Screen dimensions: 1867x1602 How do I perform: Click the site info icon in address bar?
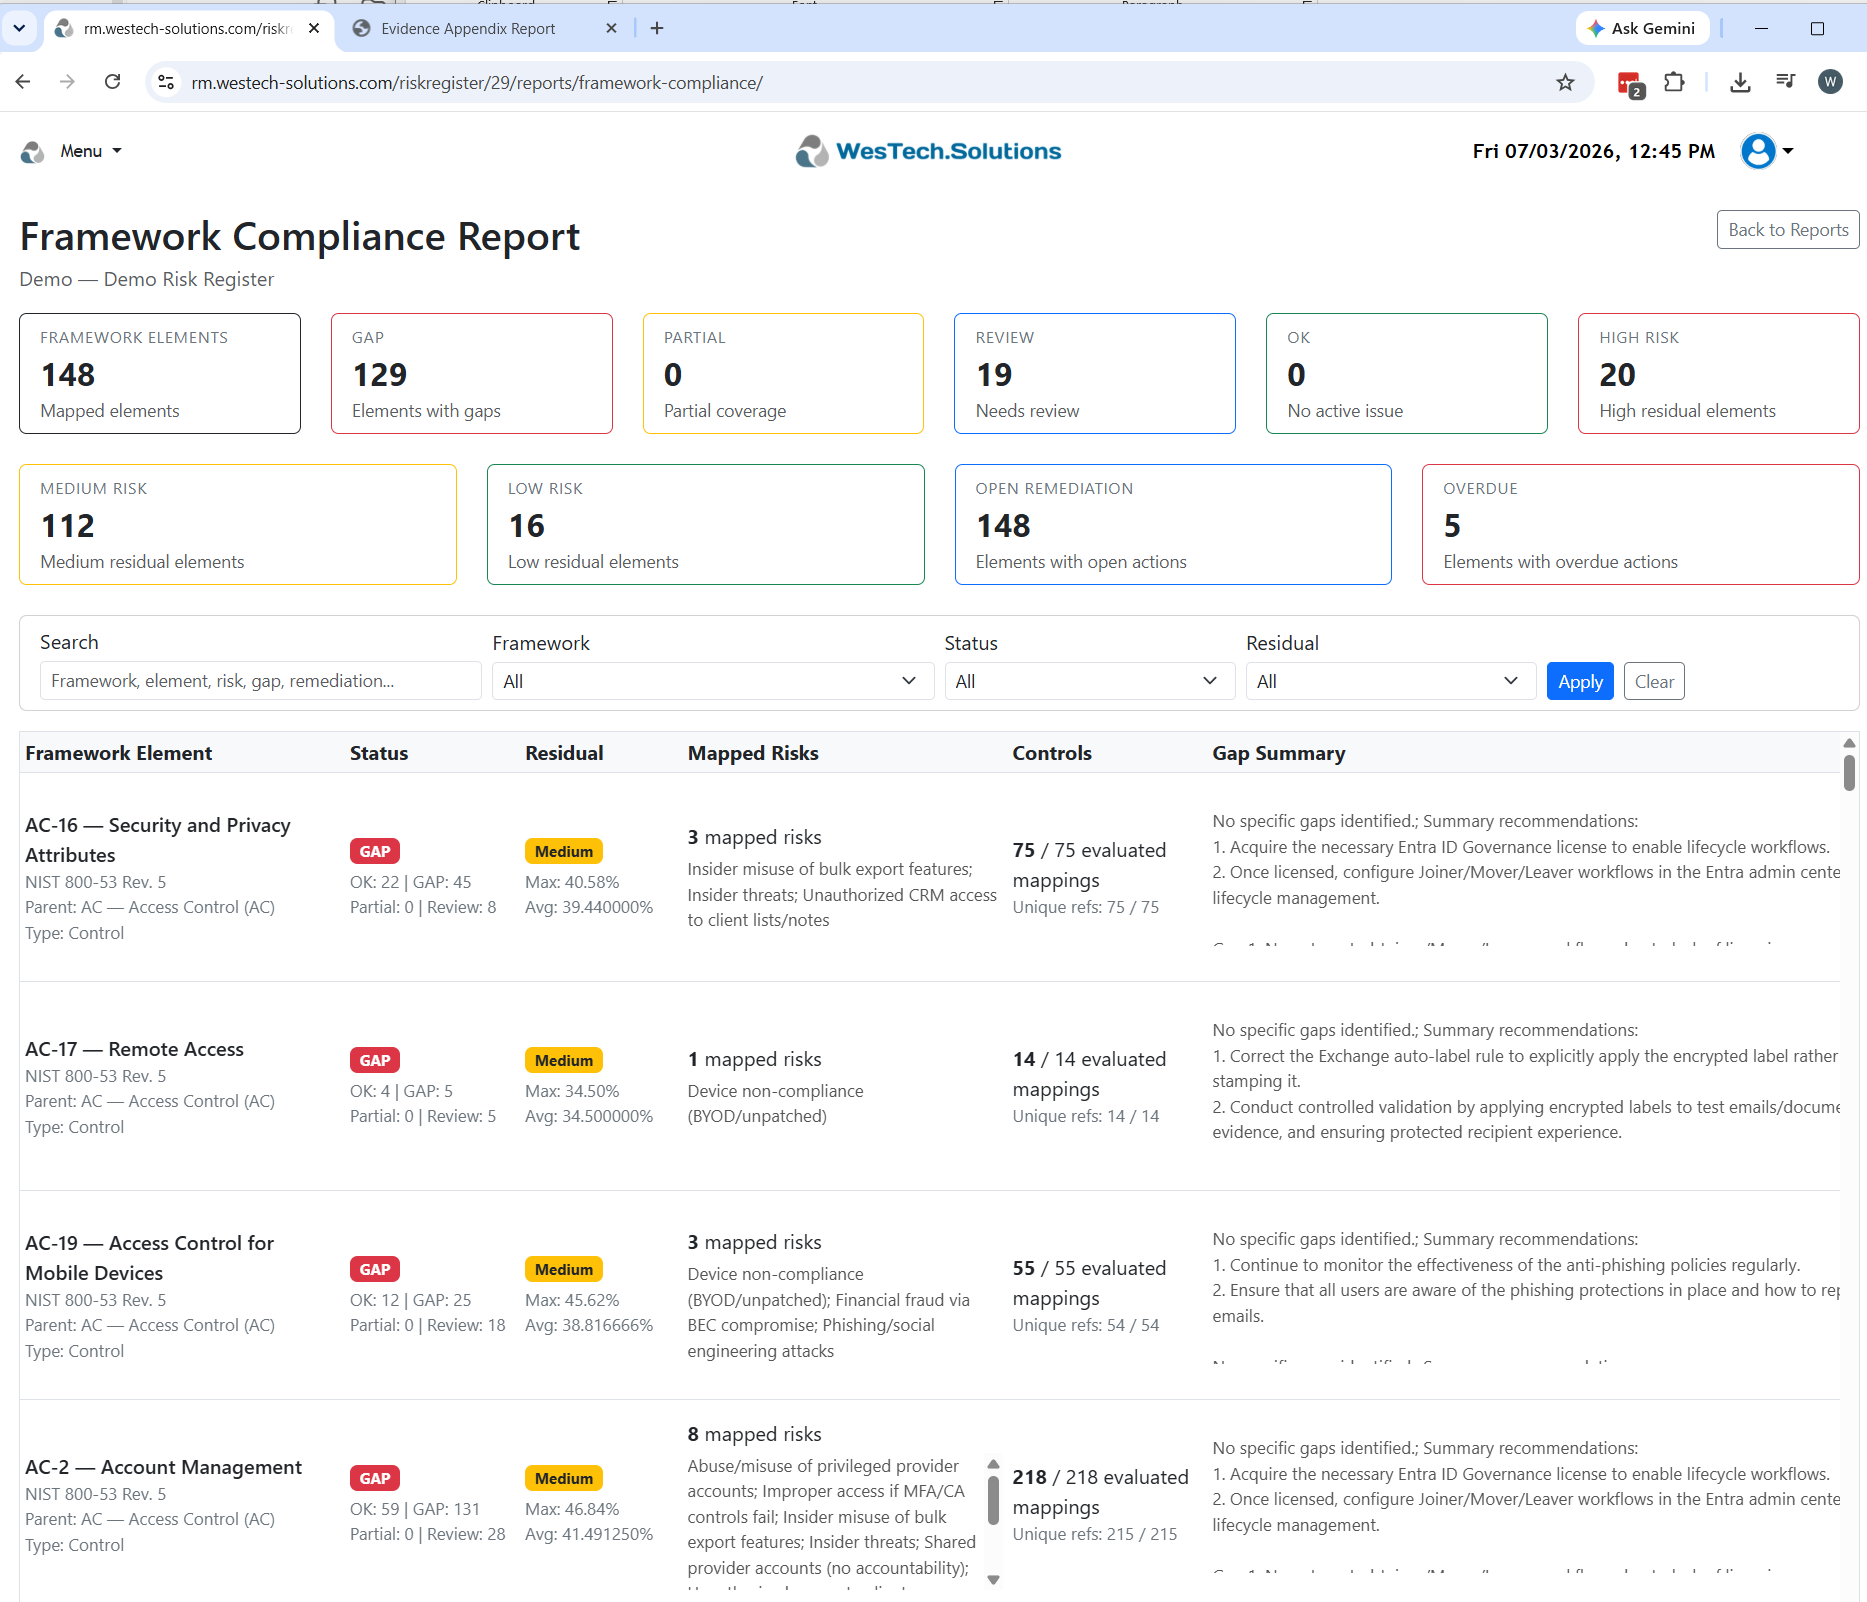166,82
